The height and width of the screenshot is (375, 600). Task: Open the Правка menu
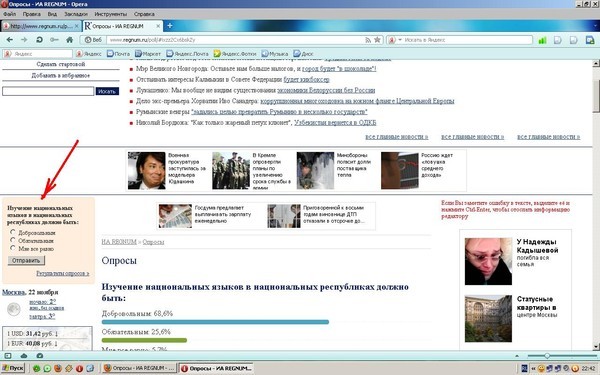(31, 14)
